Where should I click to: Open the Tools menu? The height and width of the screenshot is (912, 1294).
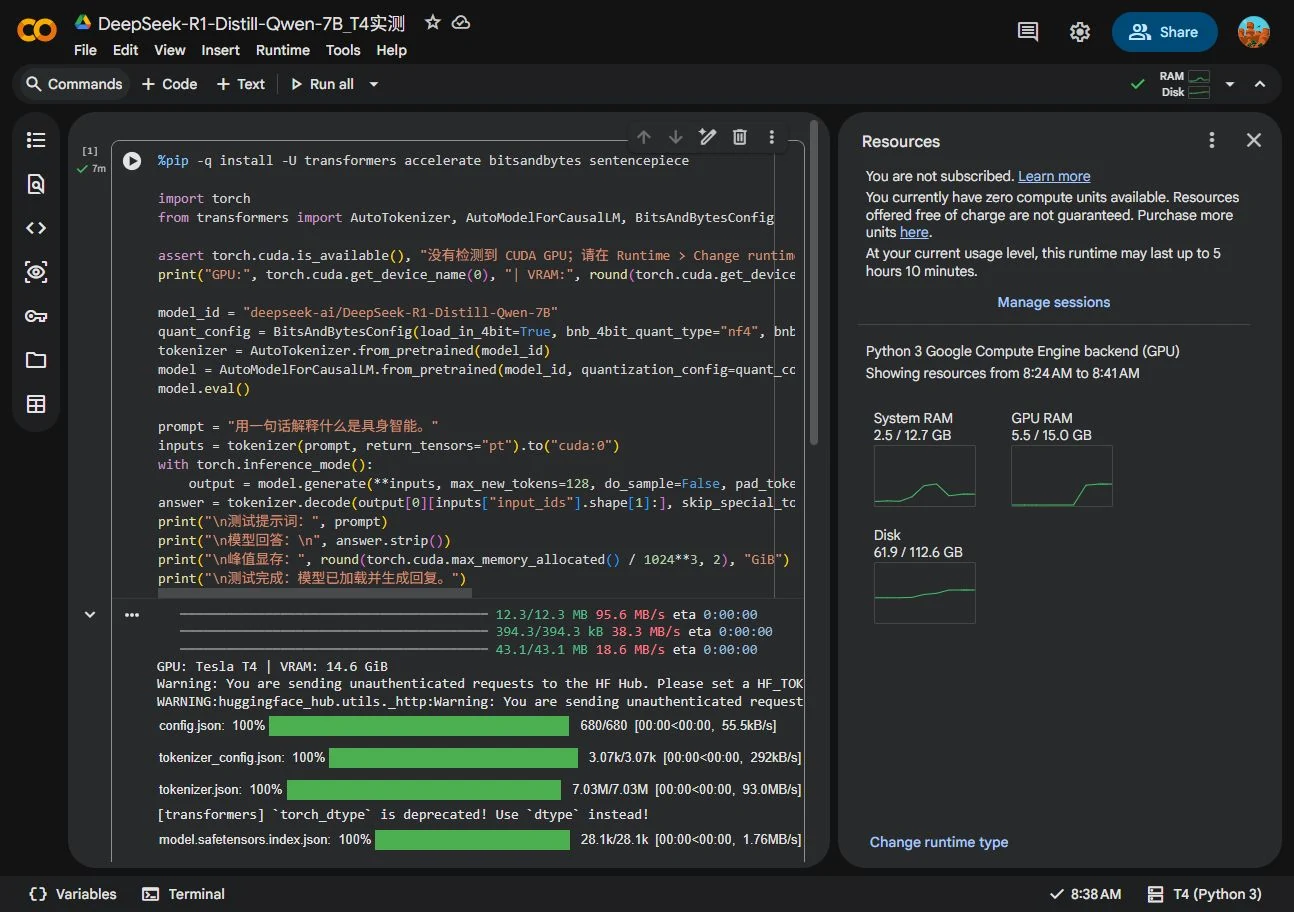(x=343, y=50)
